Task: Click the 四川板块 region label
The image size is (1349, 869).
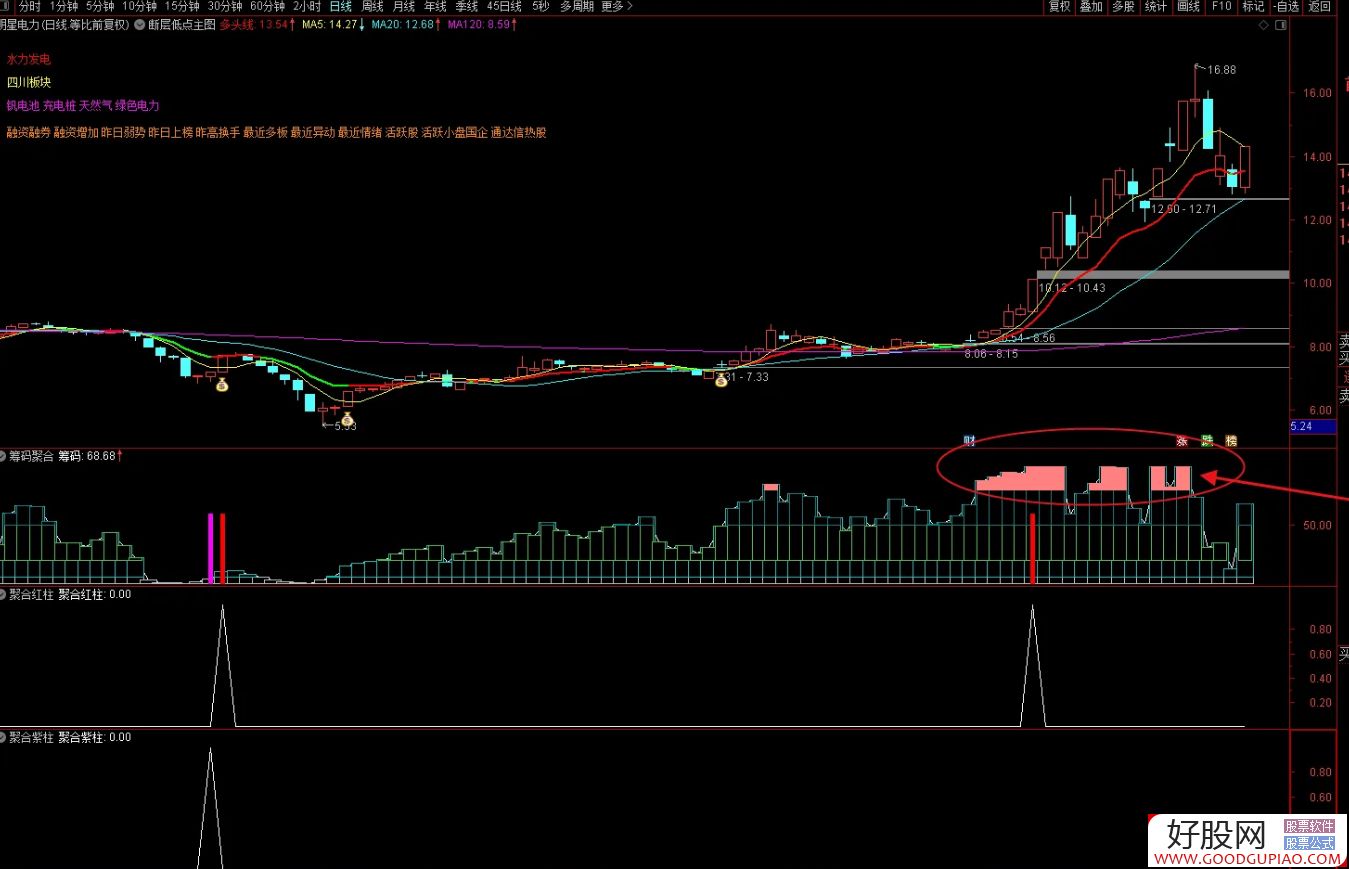Action: pyautogui.click(x=28, y=83)
